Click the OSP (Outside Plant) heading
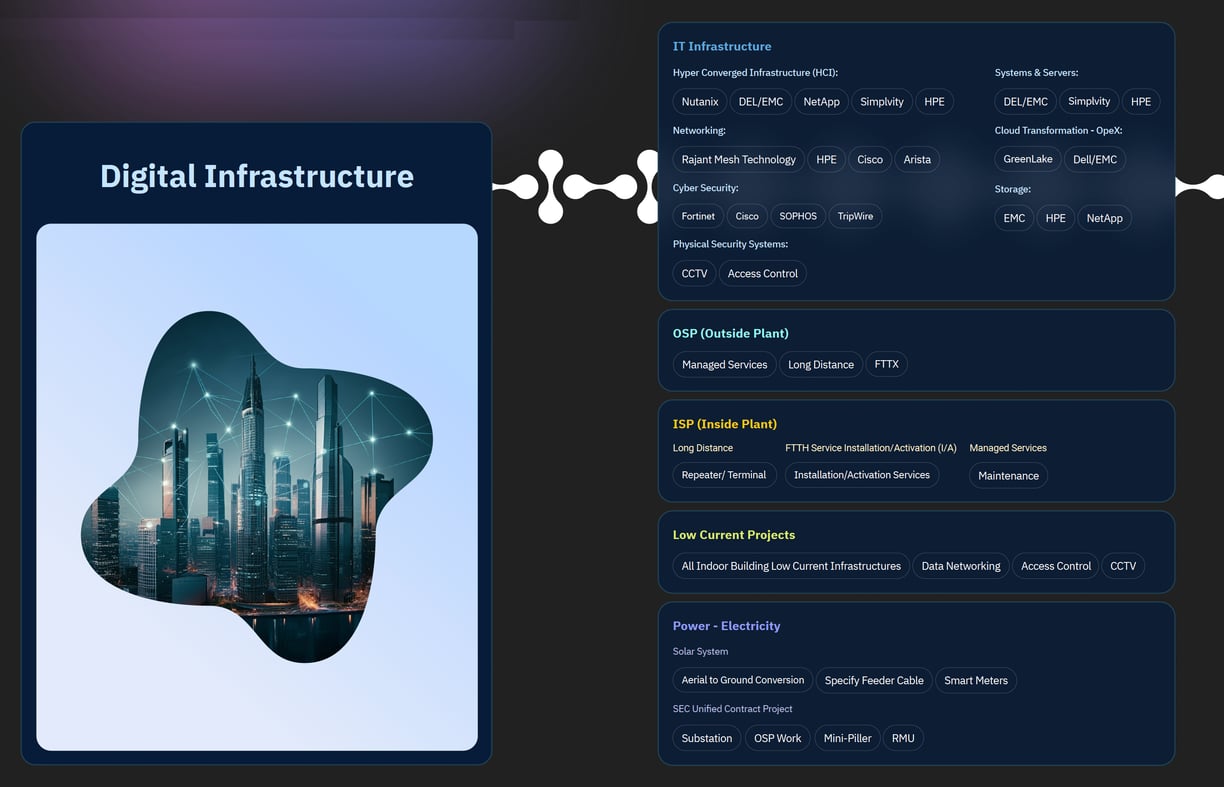 [x=731, y=333]
